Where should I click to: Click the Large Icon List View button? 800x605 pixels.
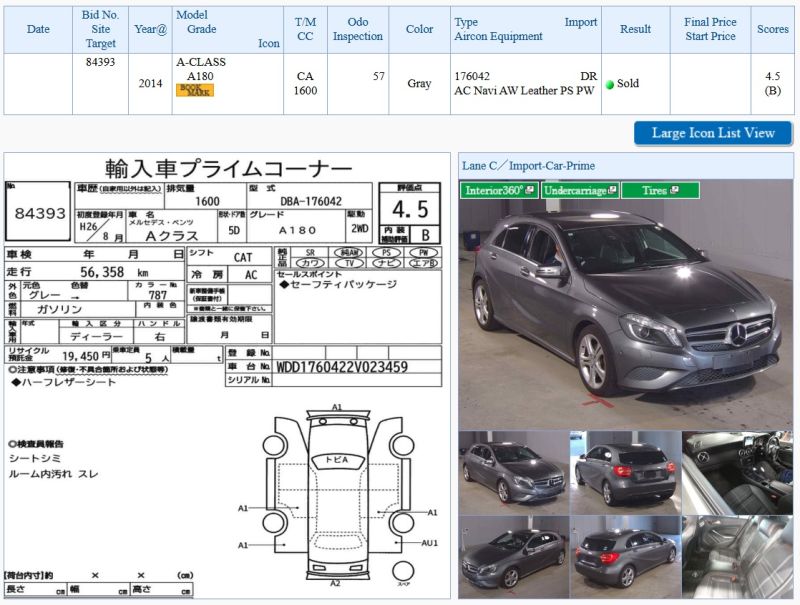[x=713, y=133]
